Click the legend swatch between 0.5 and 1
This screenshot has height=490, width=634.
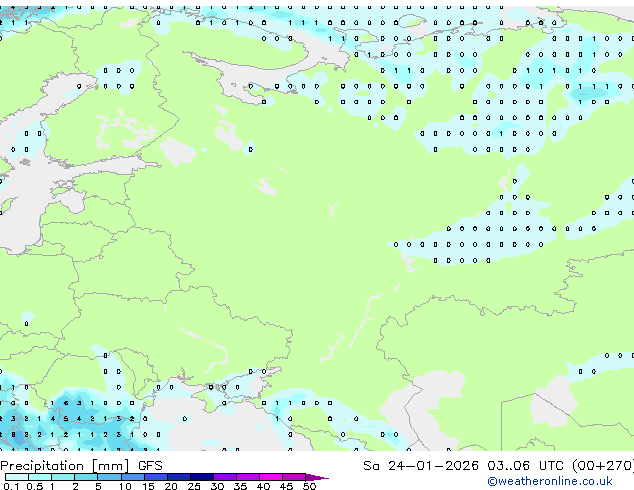40,477
